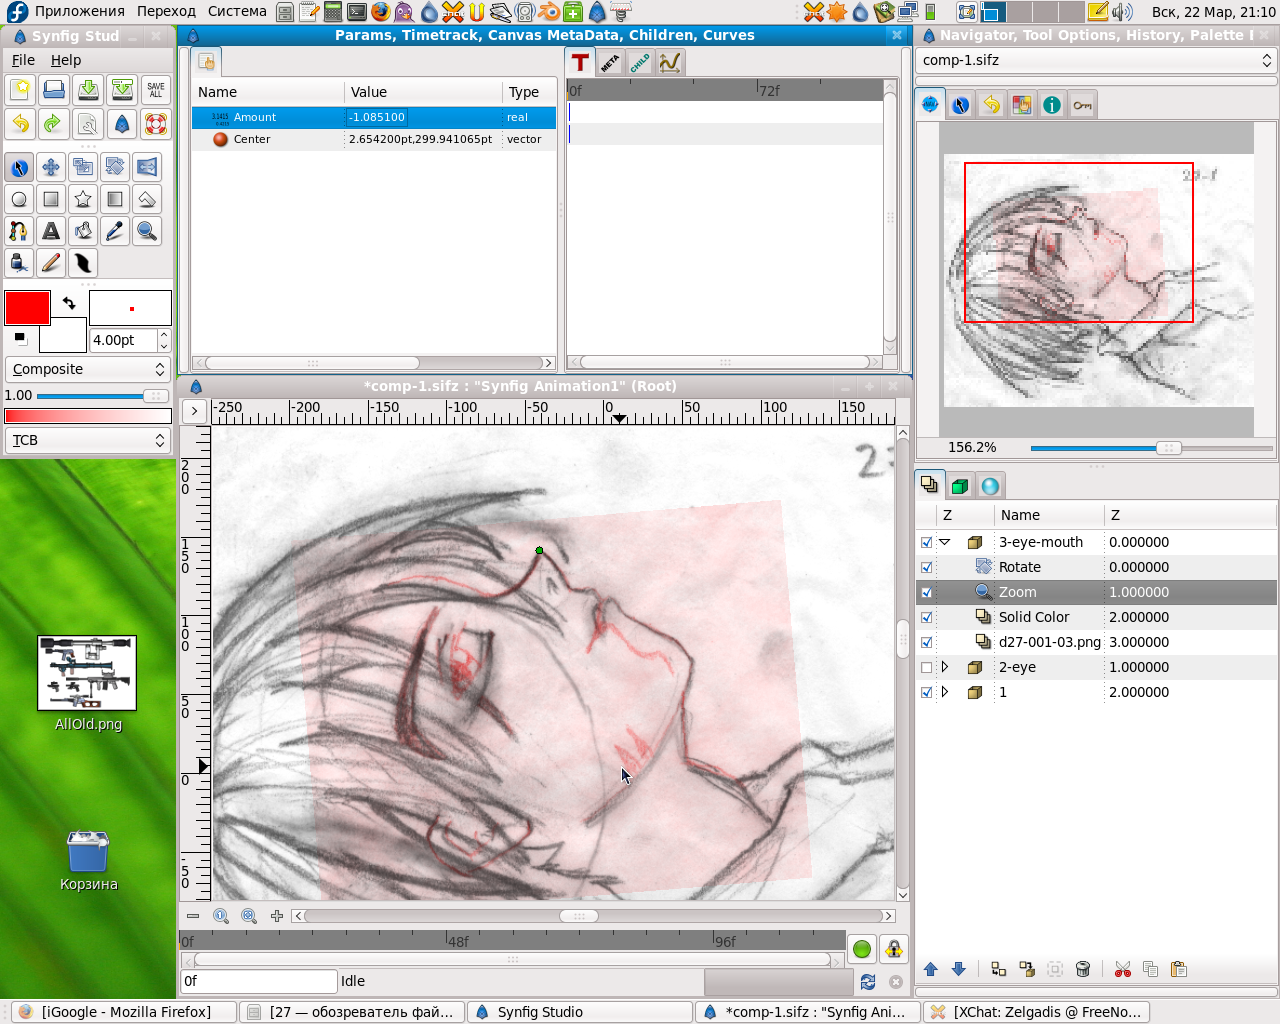The height and width of the screenshot is (1024, 1280).
Task: Select the Gradient tool
Action: [115, 199]
